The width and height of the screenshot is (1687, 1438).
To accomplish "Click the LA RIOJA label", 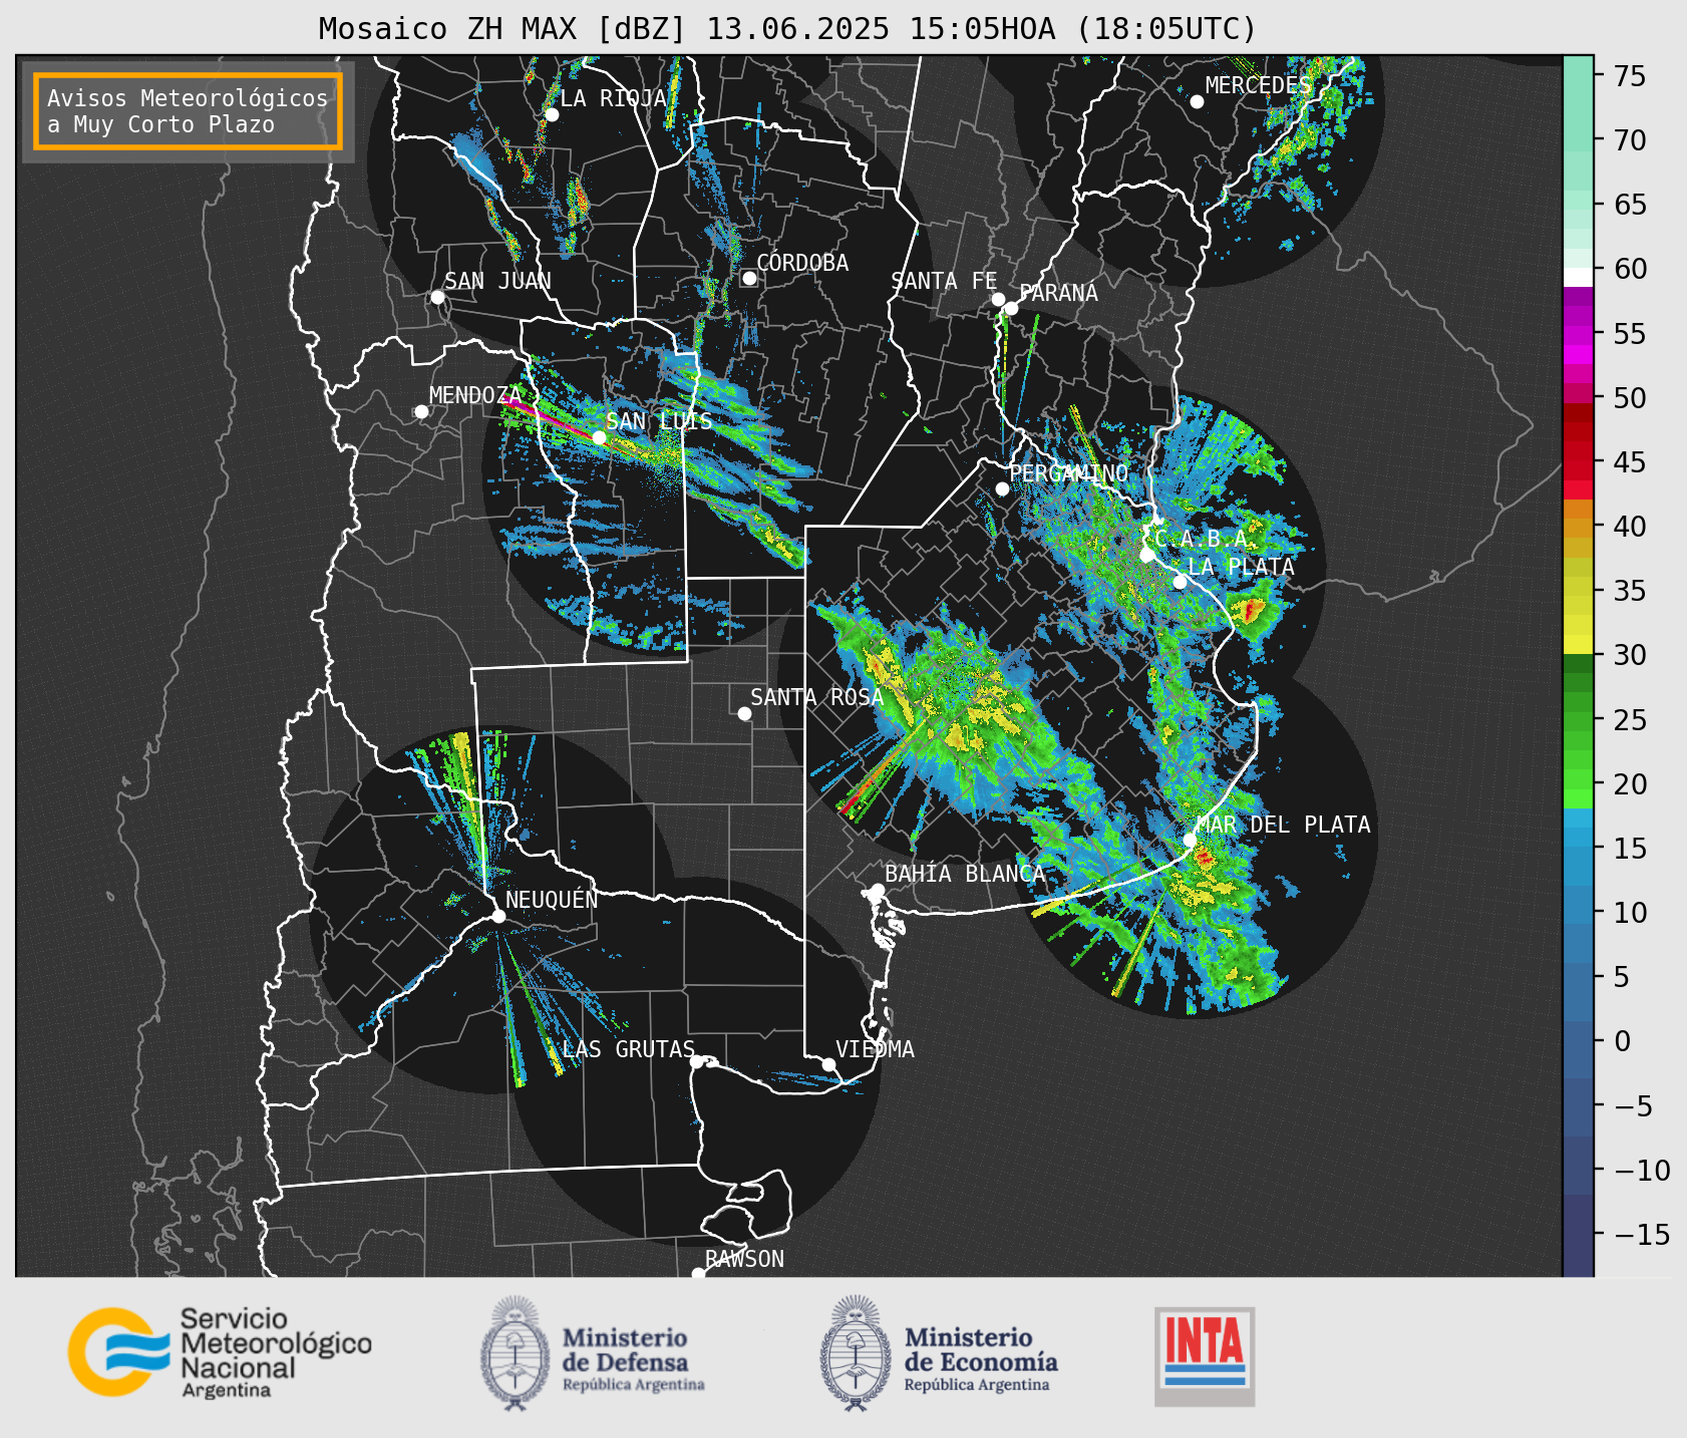I will [x=613, y=98].
